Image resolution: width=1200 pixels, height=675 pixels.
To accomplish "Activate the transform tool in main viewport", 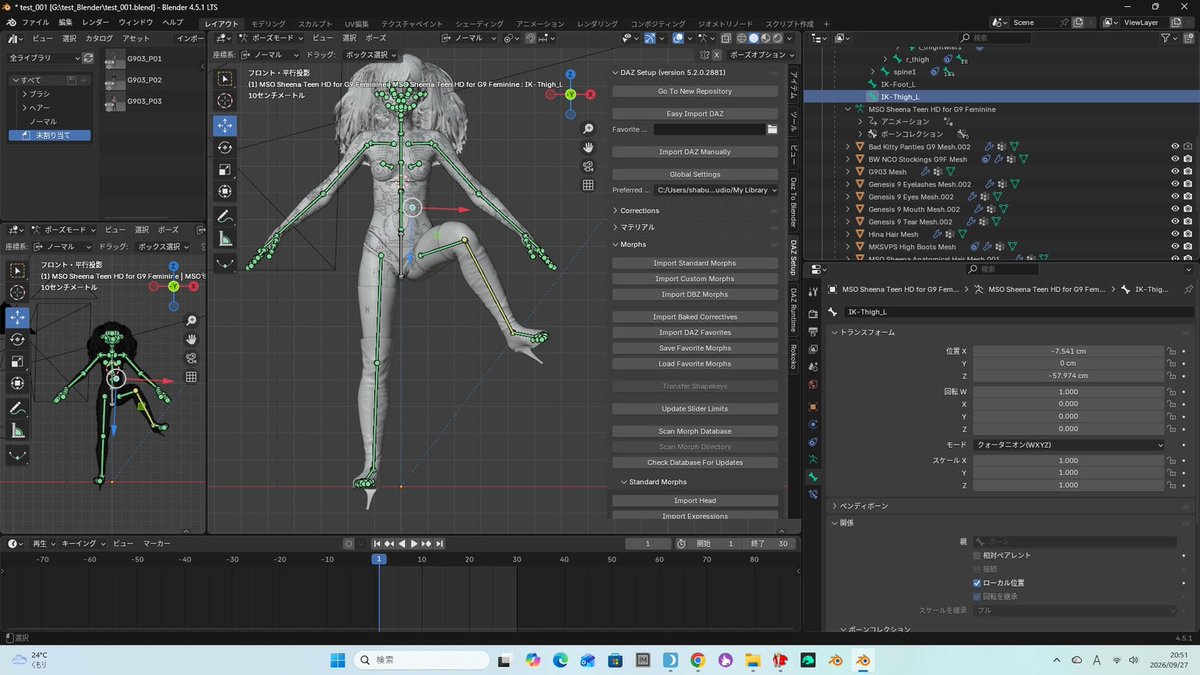I will coord(225,191).
